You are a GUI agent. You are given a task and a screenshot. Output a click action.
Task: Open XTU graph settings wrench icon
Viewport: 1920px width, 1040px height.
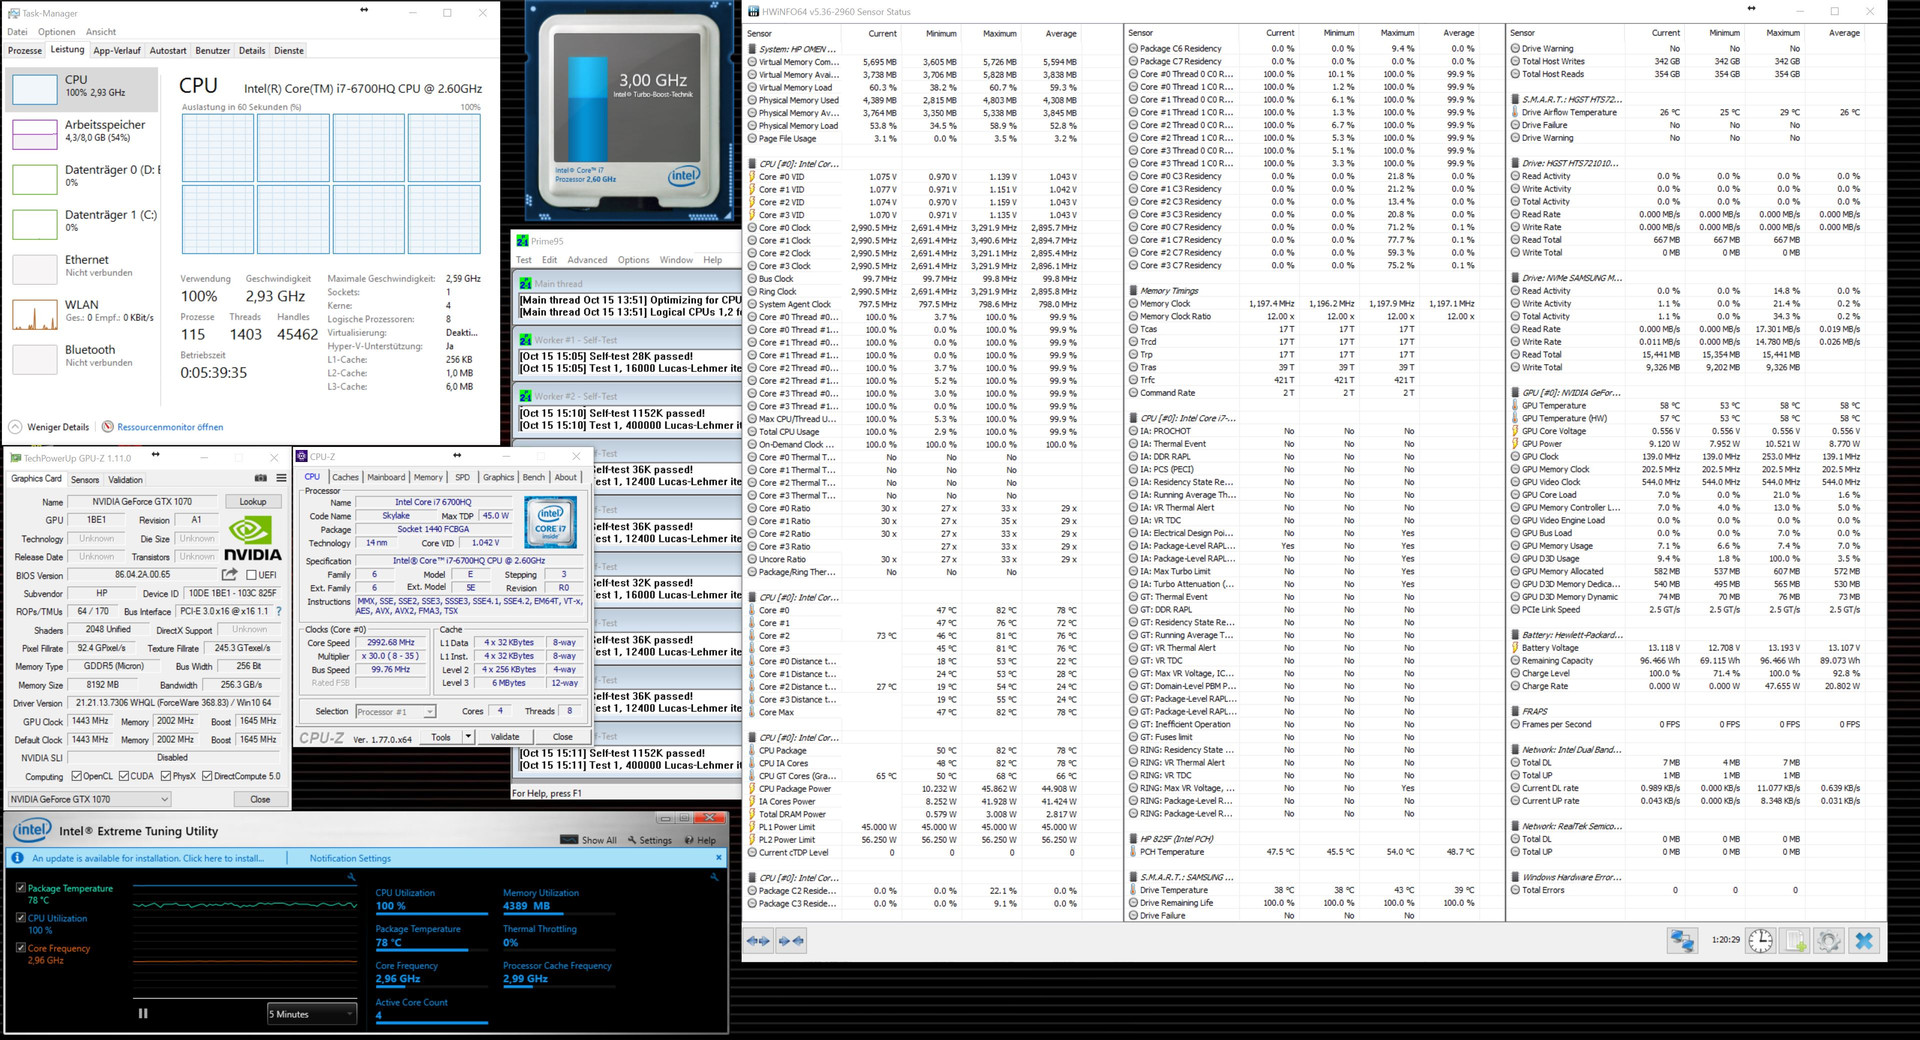(352, 877)
